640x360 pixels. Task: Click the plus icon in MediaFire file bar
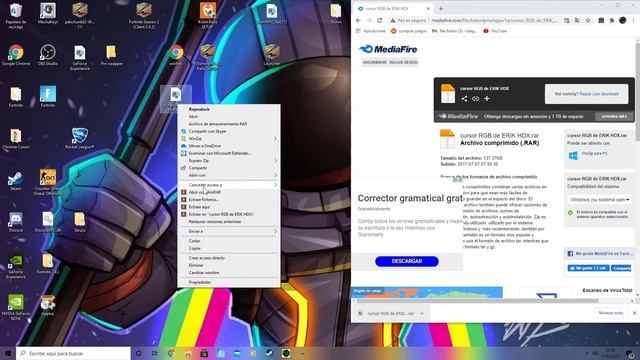click(x=487, y=98)
